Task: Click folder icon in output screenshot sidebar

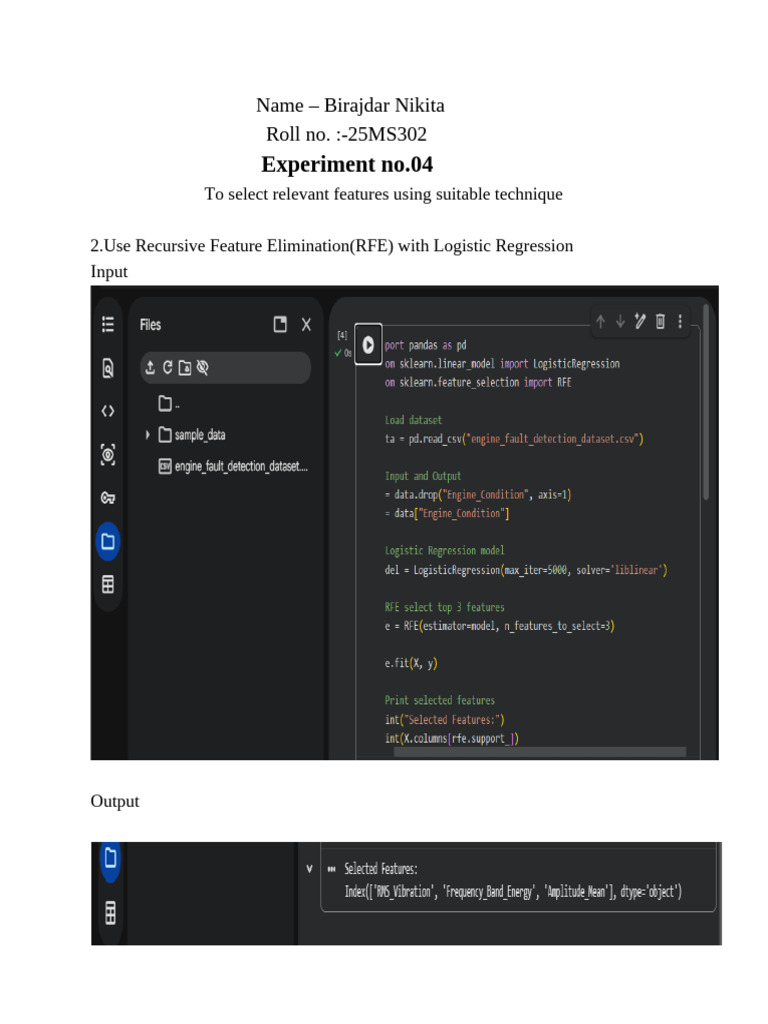Action: tap(110, 858)
